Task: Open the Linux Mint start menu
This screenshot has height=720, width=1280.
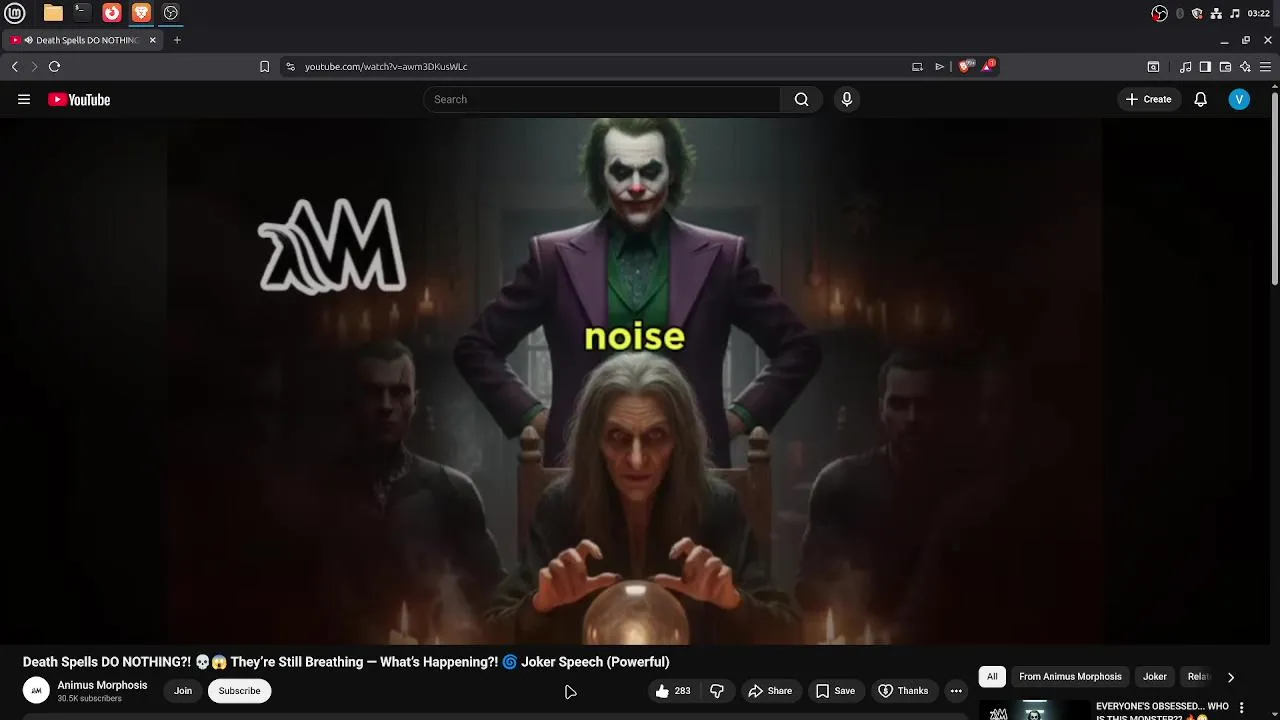Action: coord(15,13)
